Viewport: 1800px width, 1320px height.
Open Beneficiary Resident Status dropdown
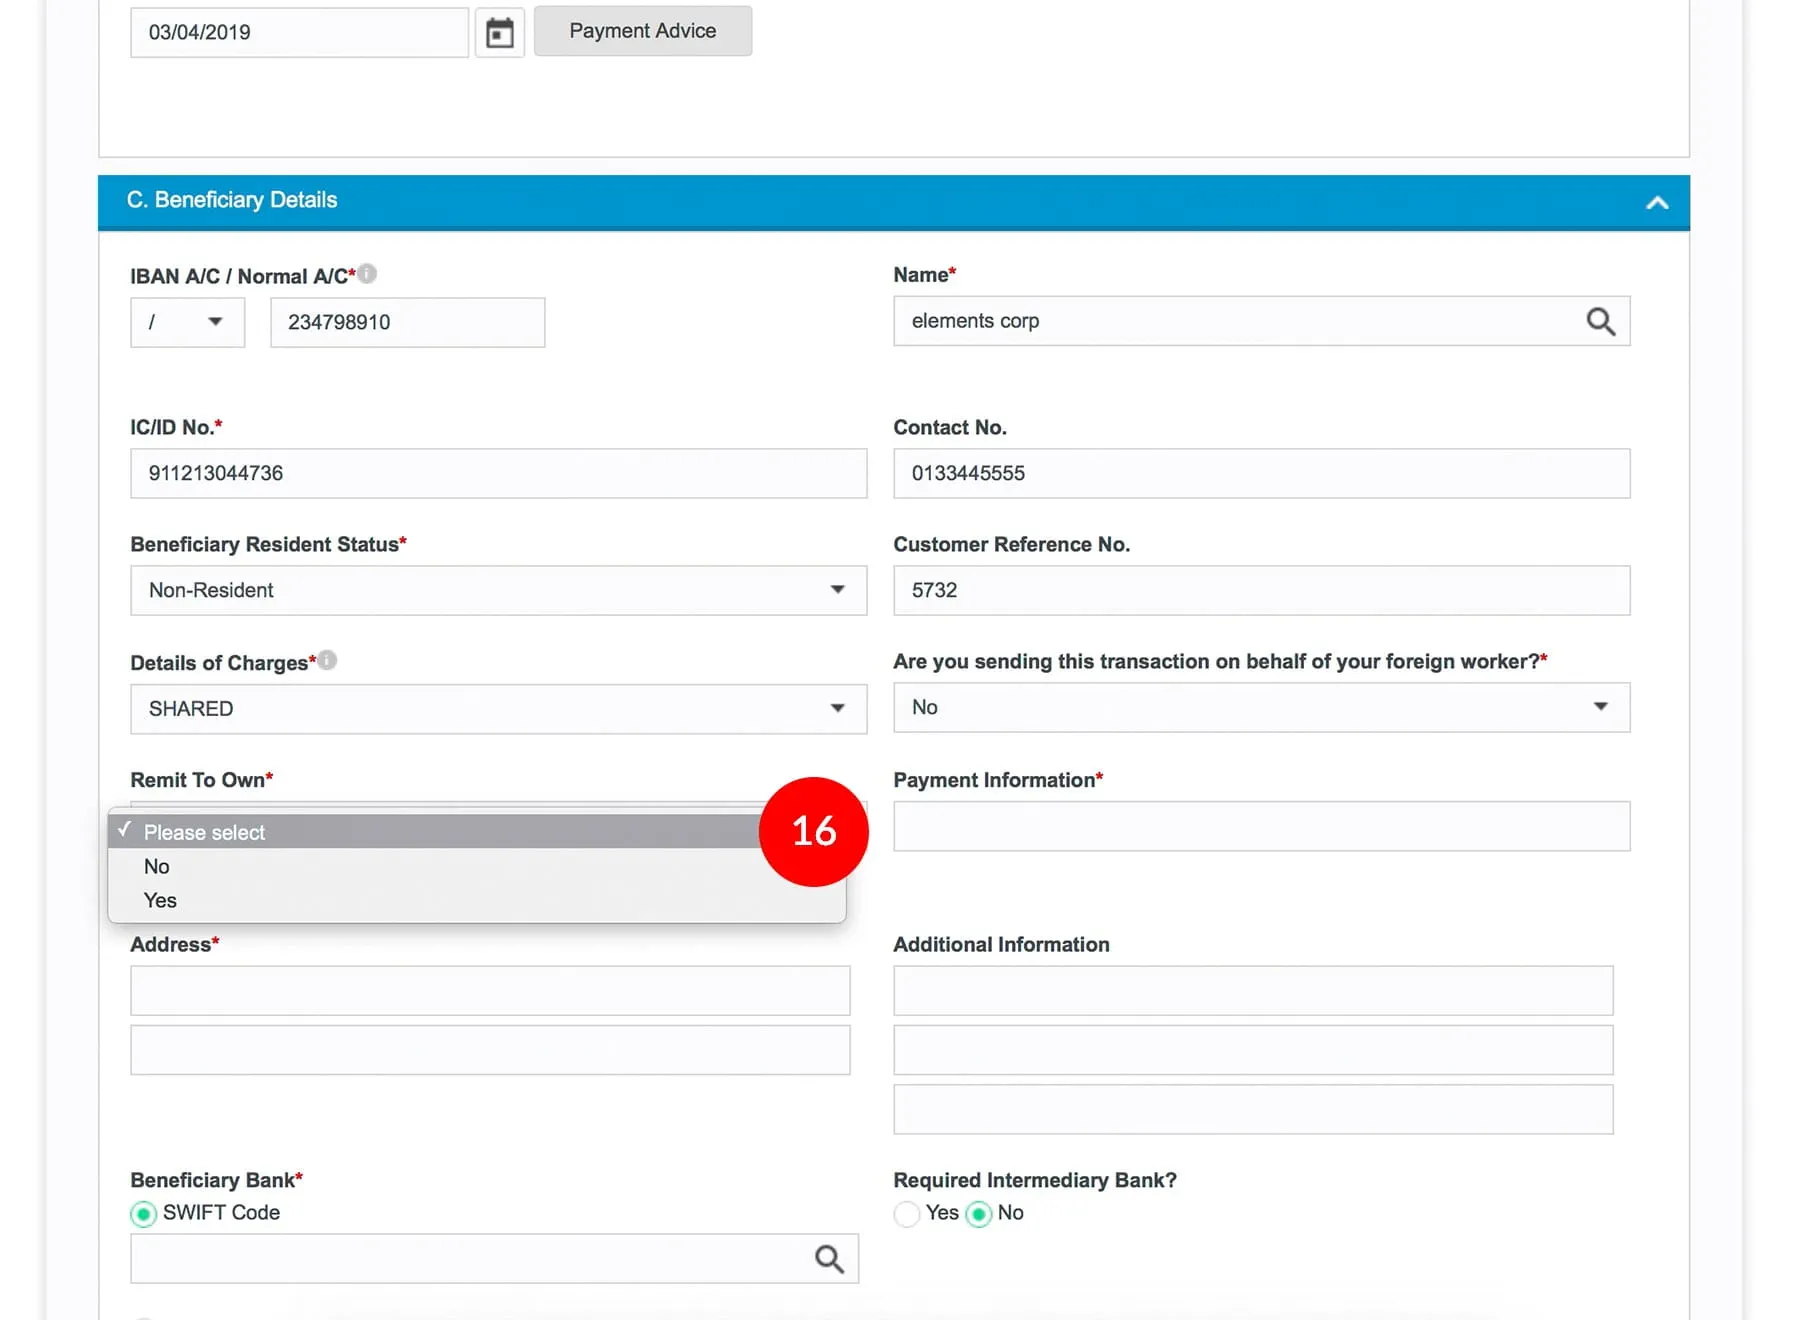497,590
